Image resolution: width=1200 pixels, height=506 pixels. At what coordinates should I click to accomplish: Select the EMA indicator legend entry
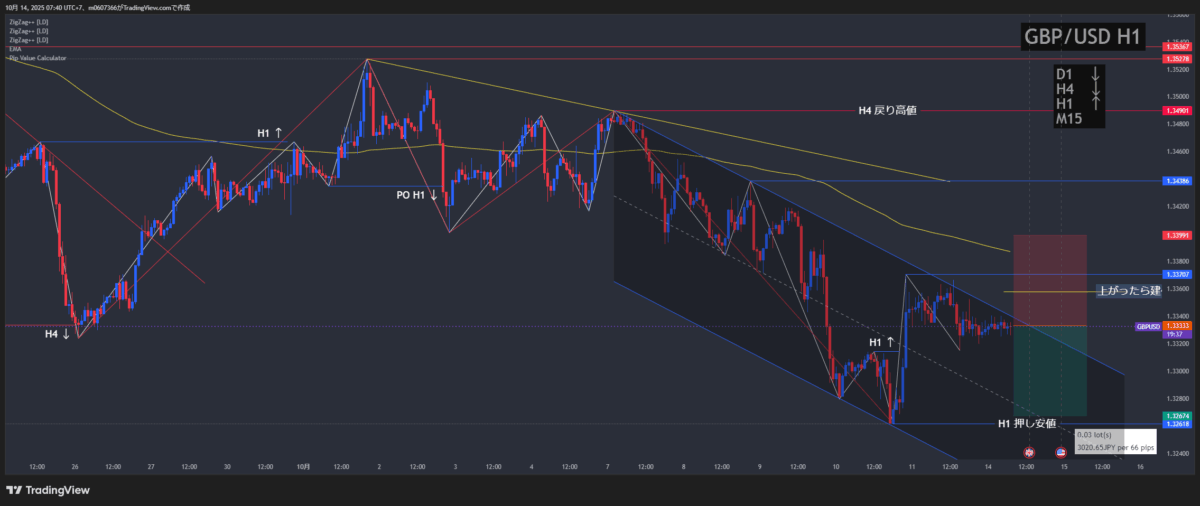(15, 49)
